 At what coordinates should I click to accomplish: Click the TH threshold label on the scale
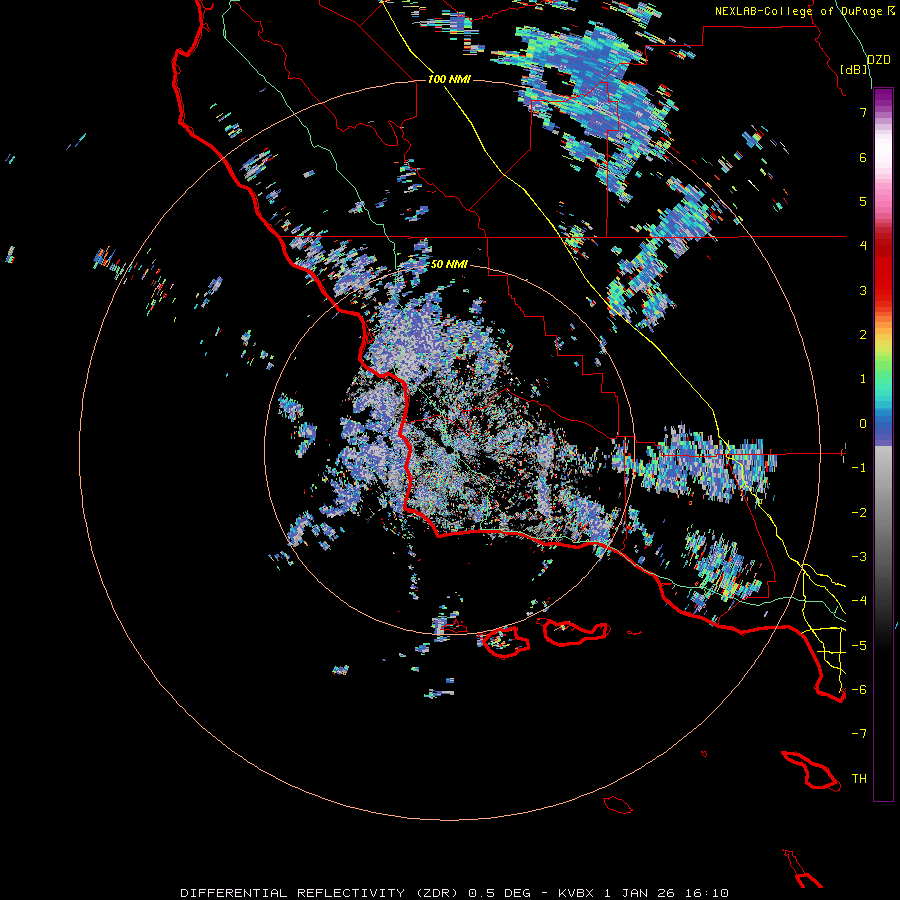point(859,779)
